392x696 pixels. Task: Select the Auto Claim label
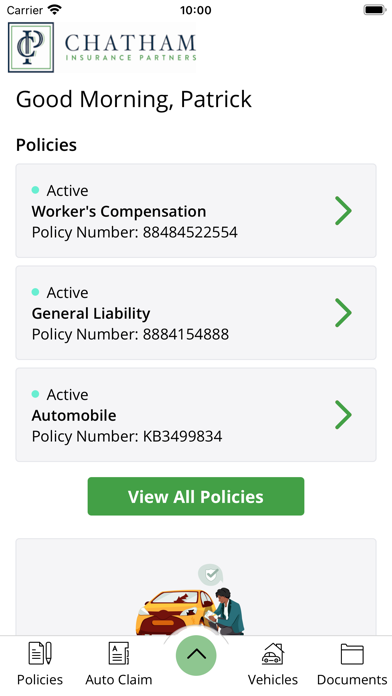point(119,680)
